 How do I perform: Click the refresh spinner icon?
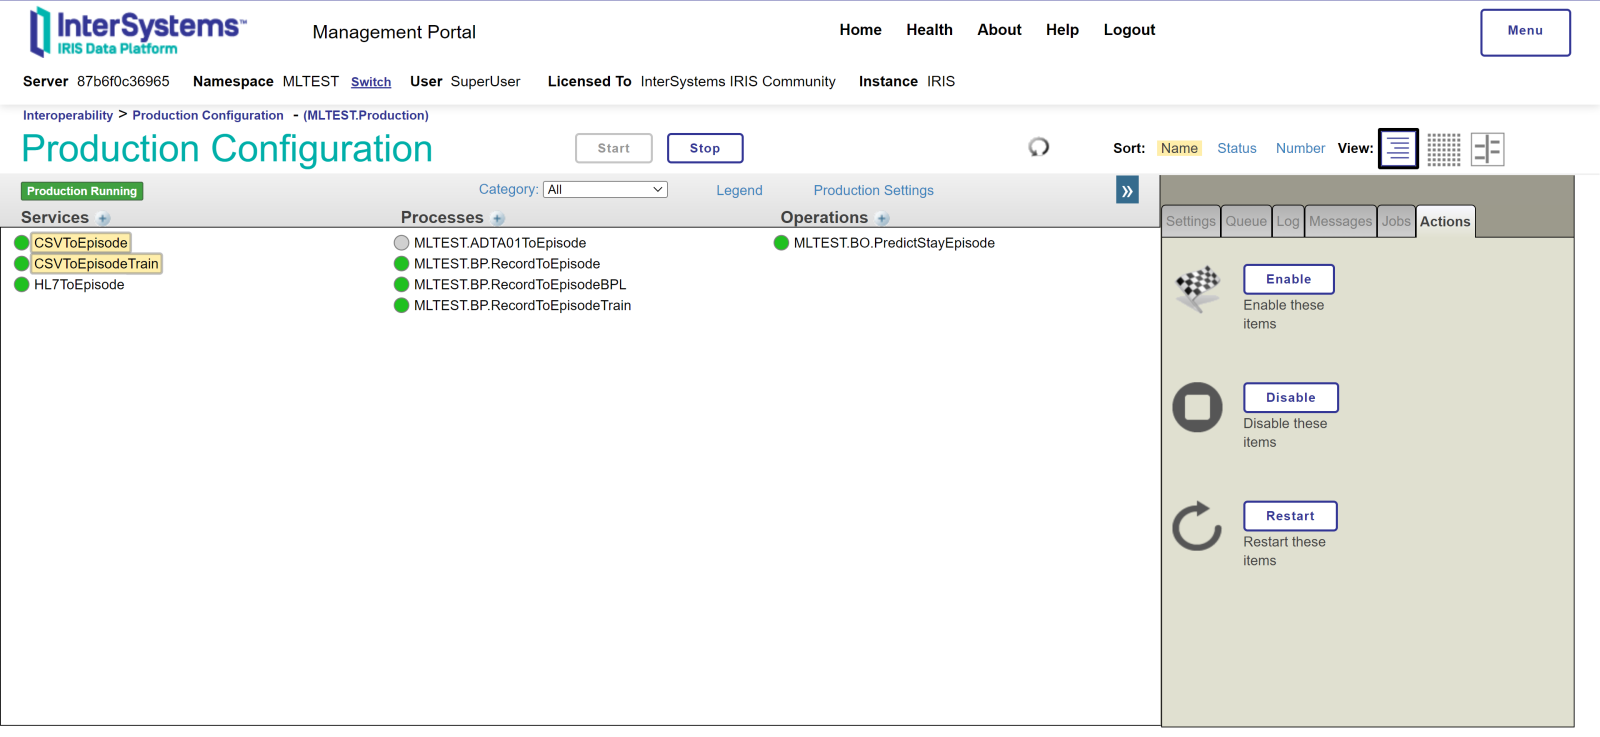pyautogui.click(x=1039, y=147)
